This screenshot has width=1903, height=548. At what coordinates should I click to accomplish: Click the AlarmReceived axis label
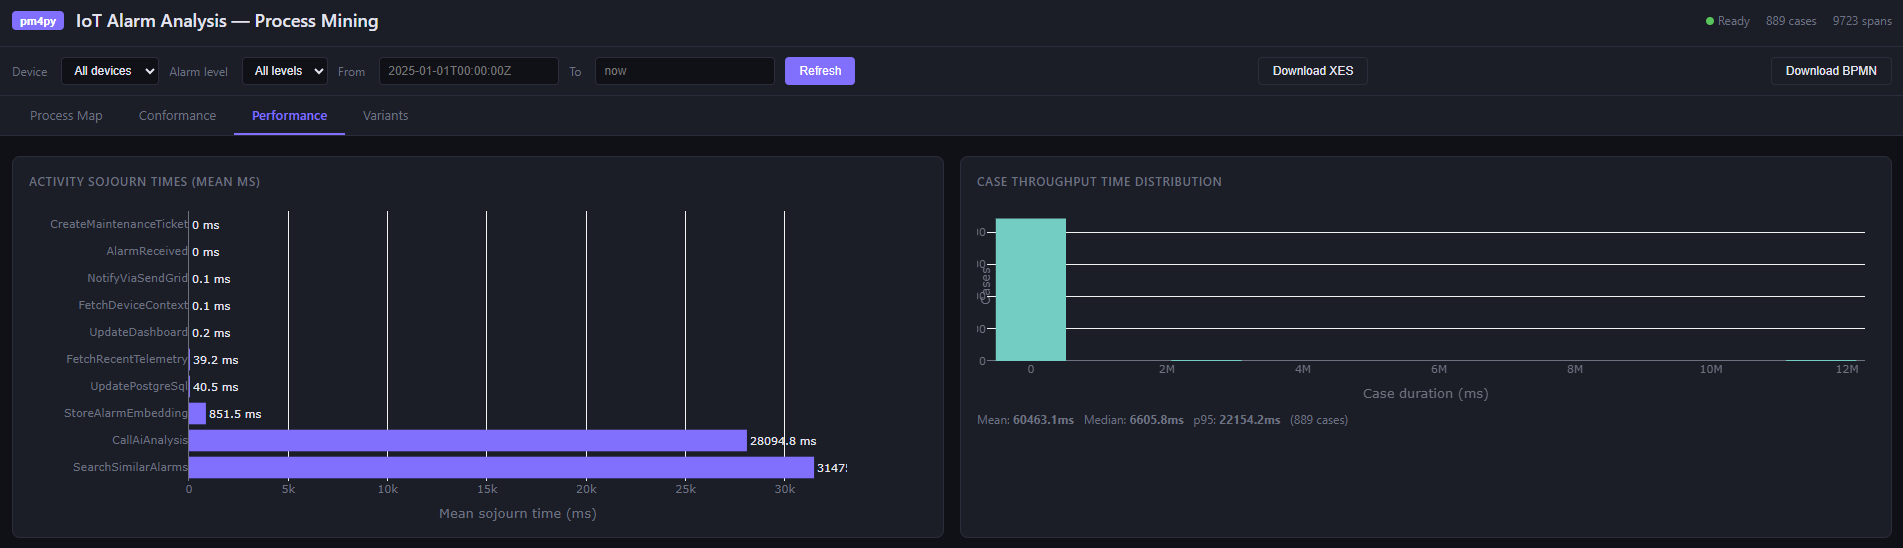pyautogui.click(x=147, y=251)
